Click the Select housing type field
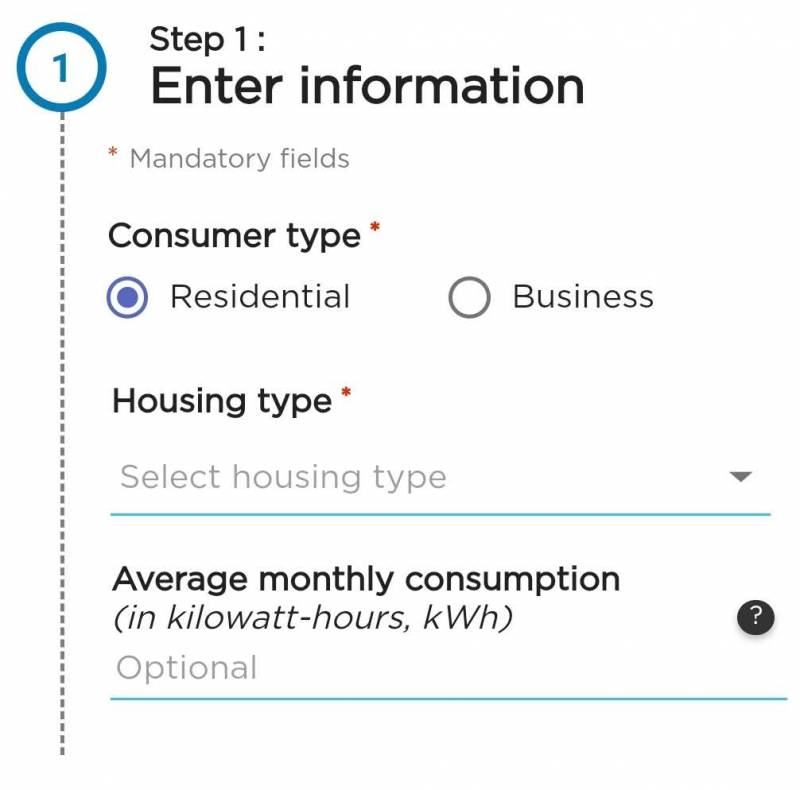800x790 pixels. 400,477
